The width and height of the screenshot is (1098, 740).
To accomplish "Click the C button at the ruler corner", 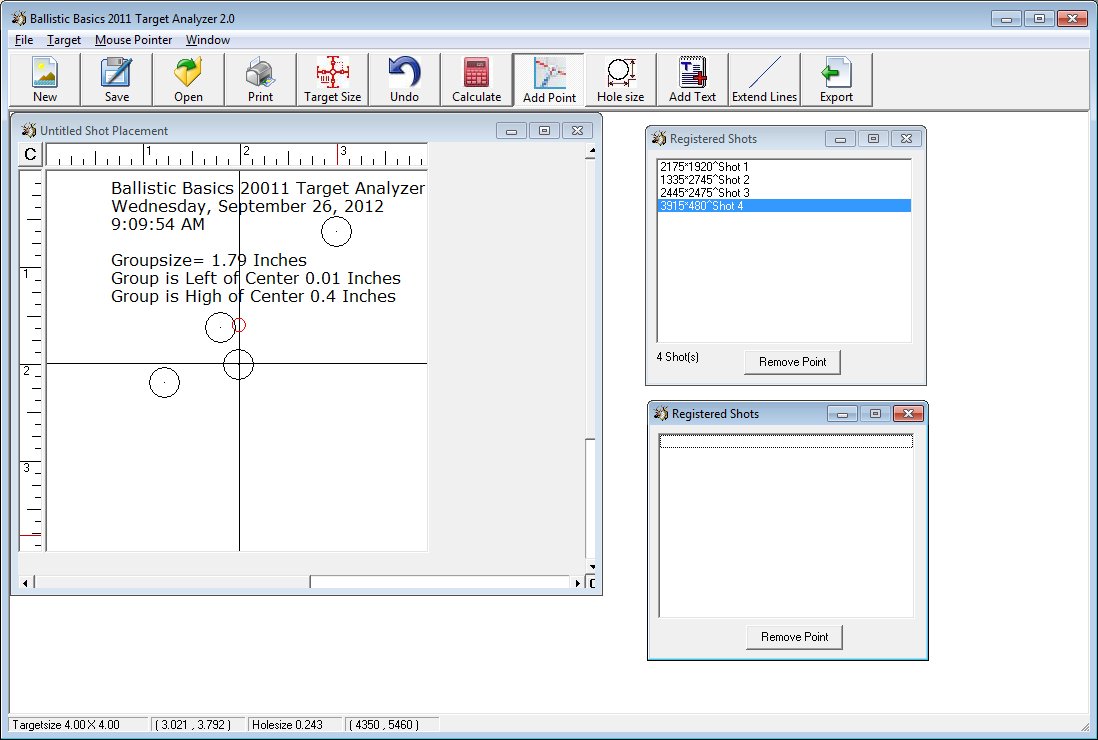I will (x=31, y=154).
